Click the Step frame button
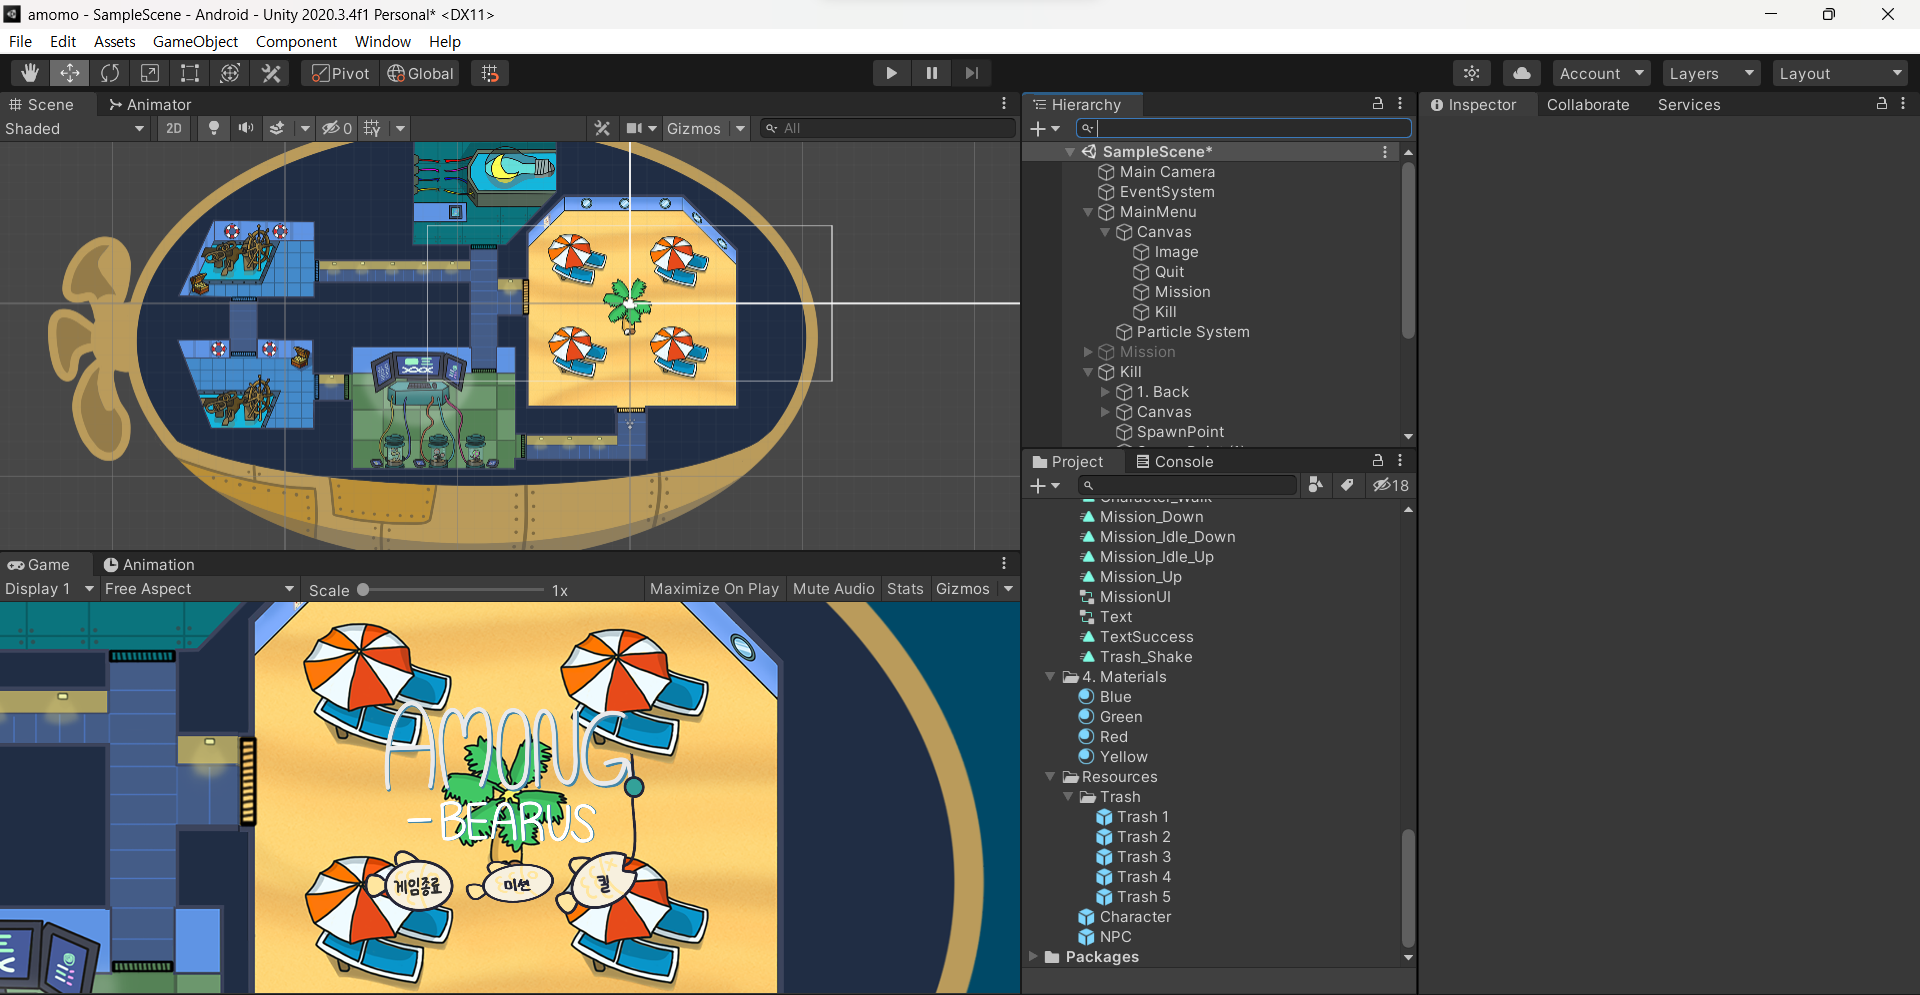This screenshot has width=1920, height=995. click(x=971, y=73)
